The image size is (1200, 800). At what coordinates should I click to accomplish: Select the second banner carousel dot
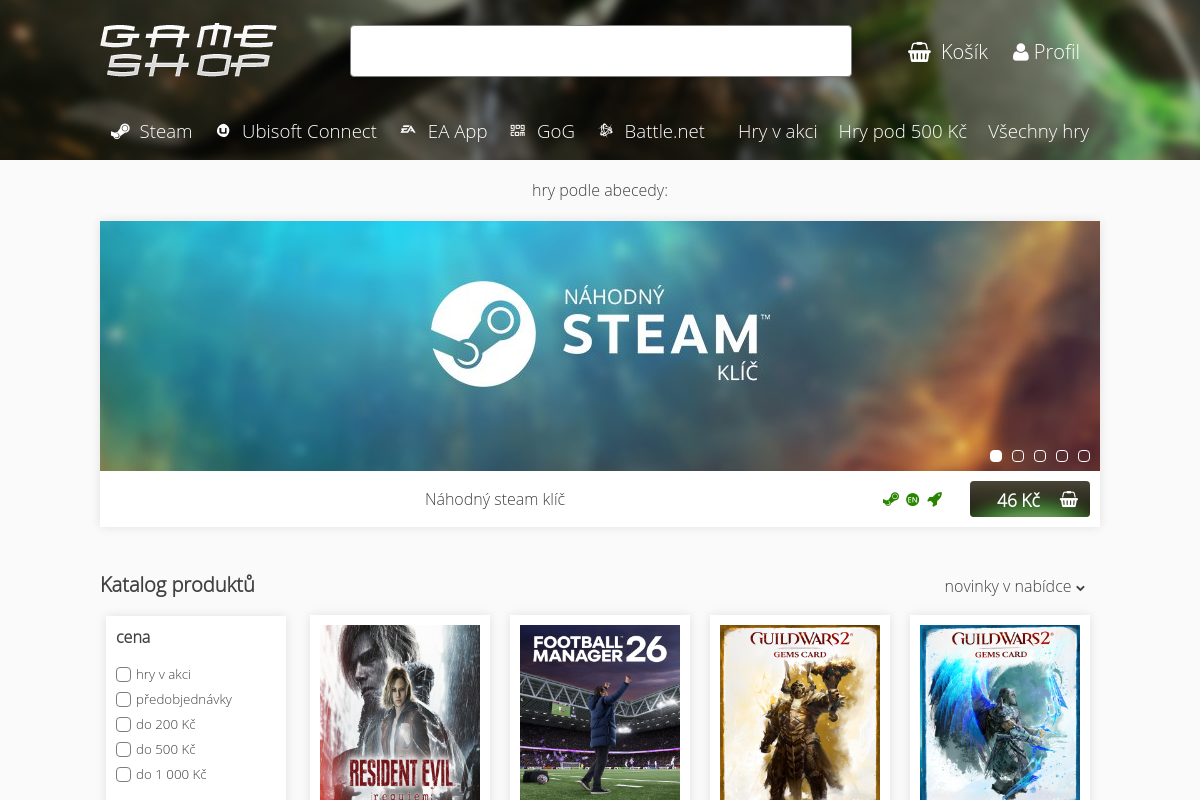(x=1018, y=456)
